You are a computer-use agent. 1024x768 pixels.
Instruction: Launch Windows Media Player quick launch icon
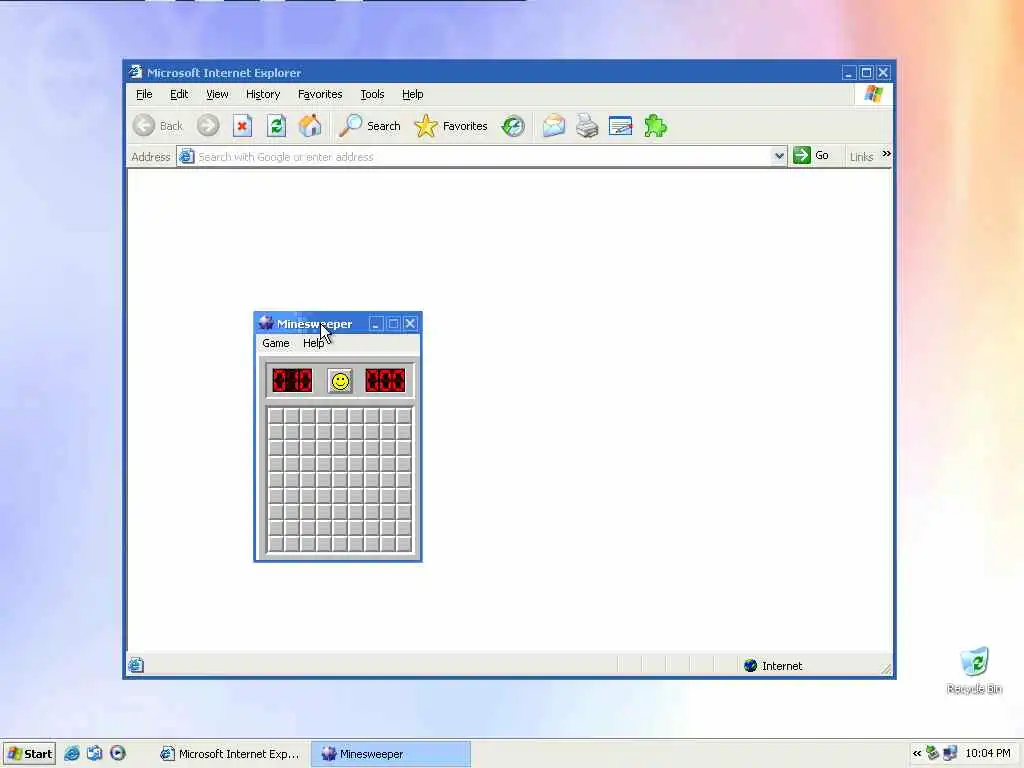click(x=118, y=753)
